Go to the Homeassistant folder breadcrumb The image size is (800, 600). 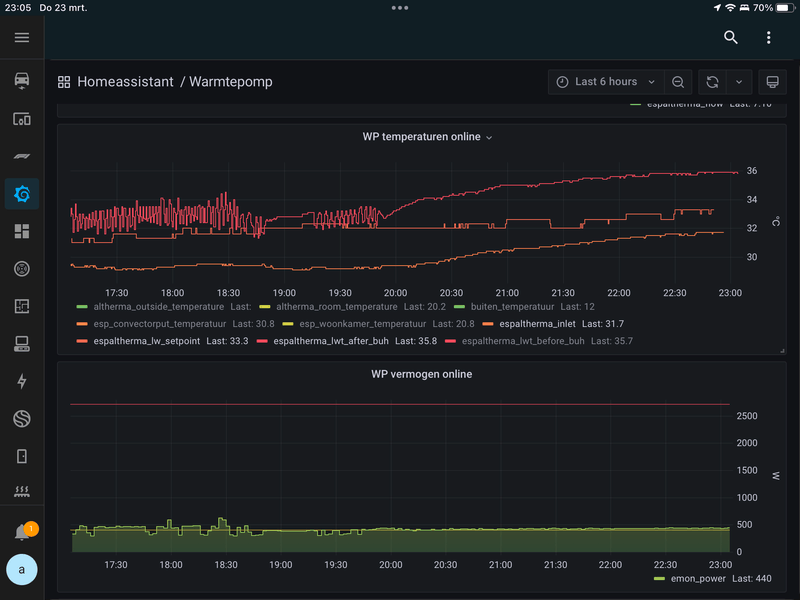click(x=125, y=82)
